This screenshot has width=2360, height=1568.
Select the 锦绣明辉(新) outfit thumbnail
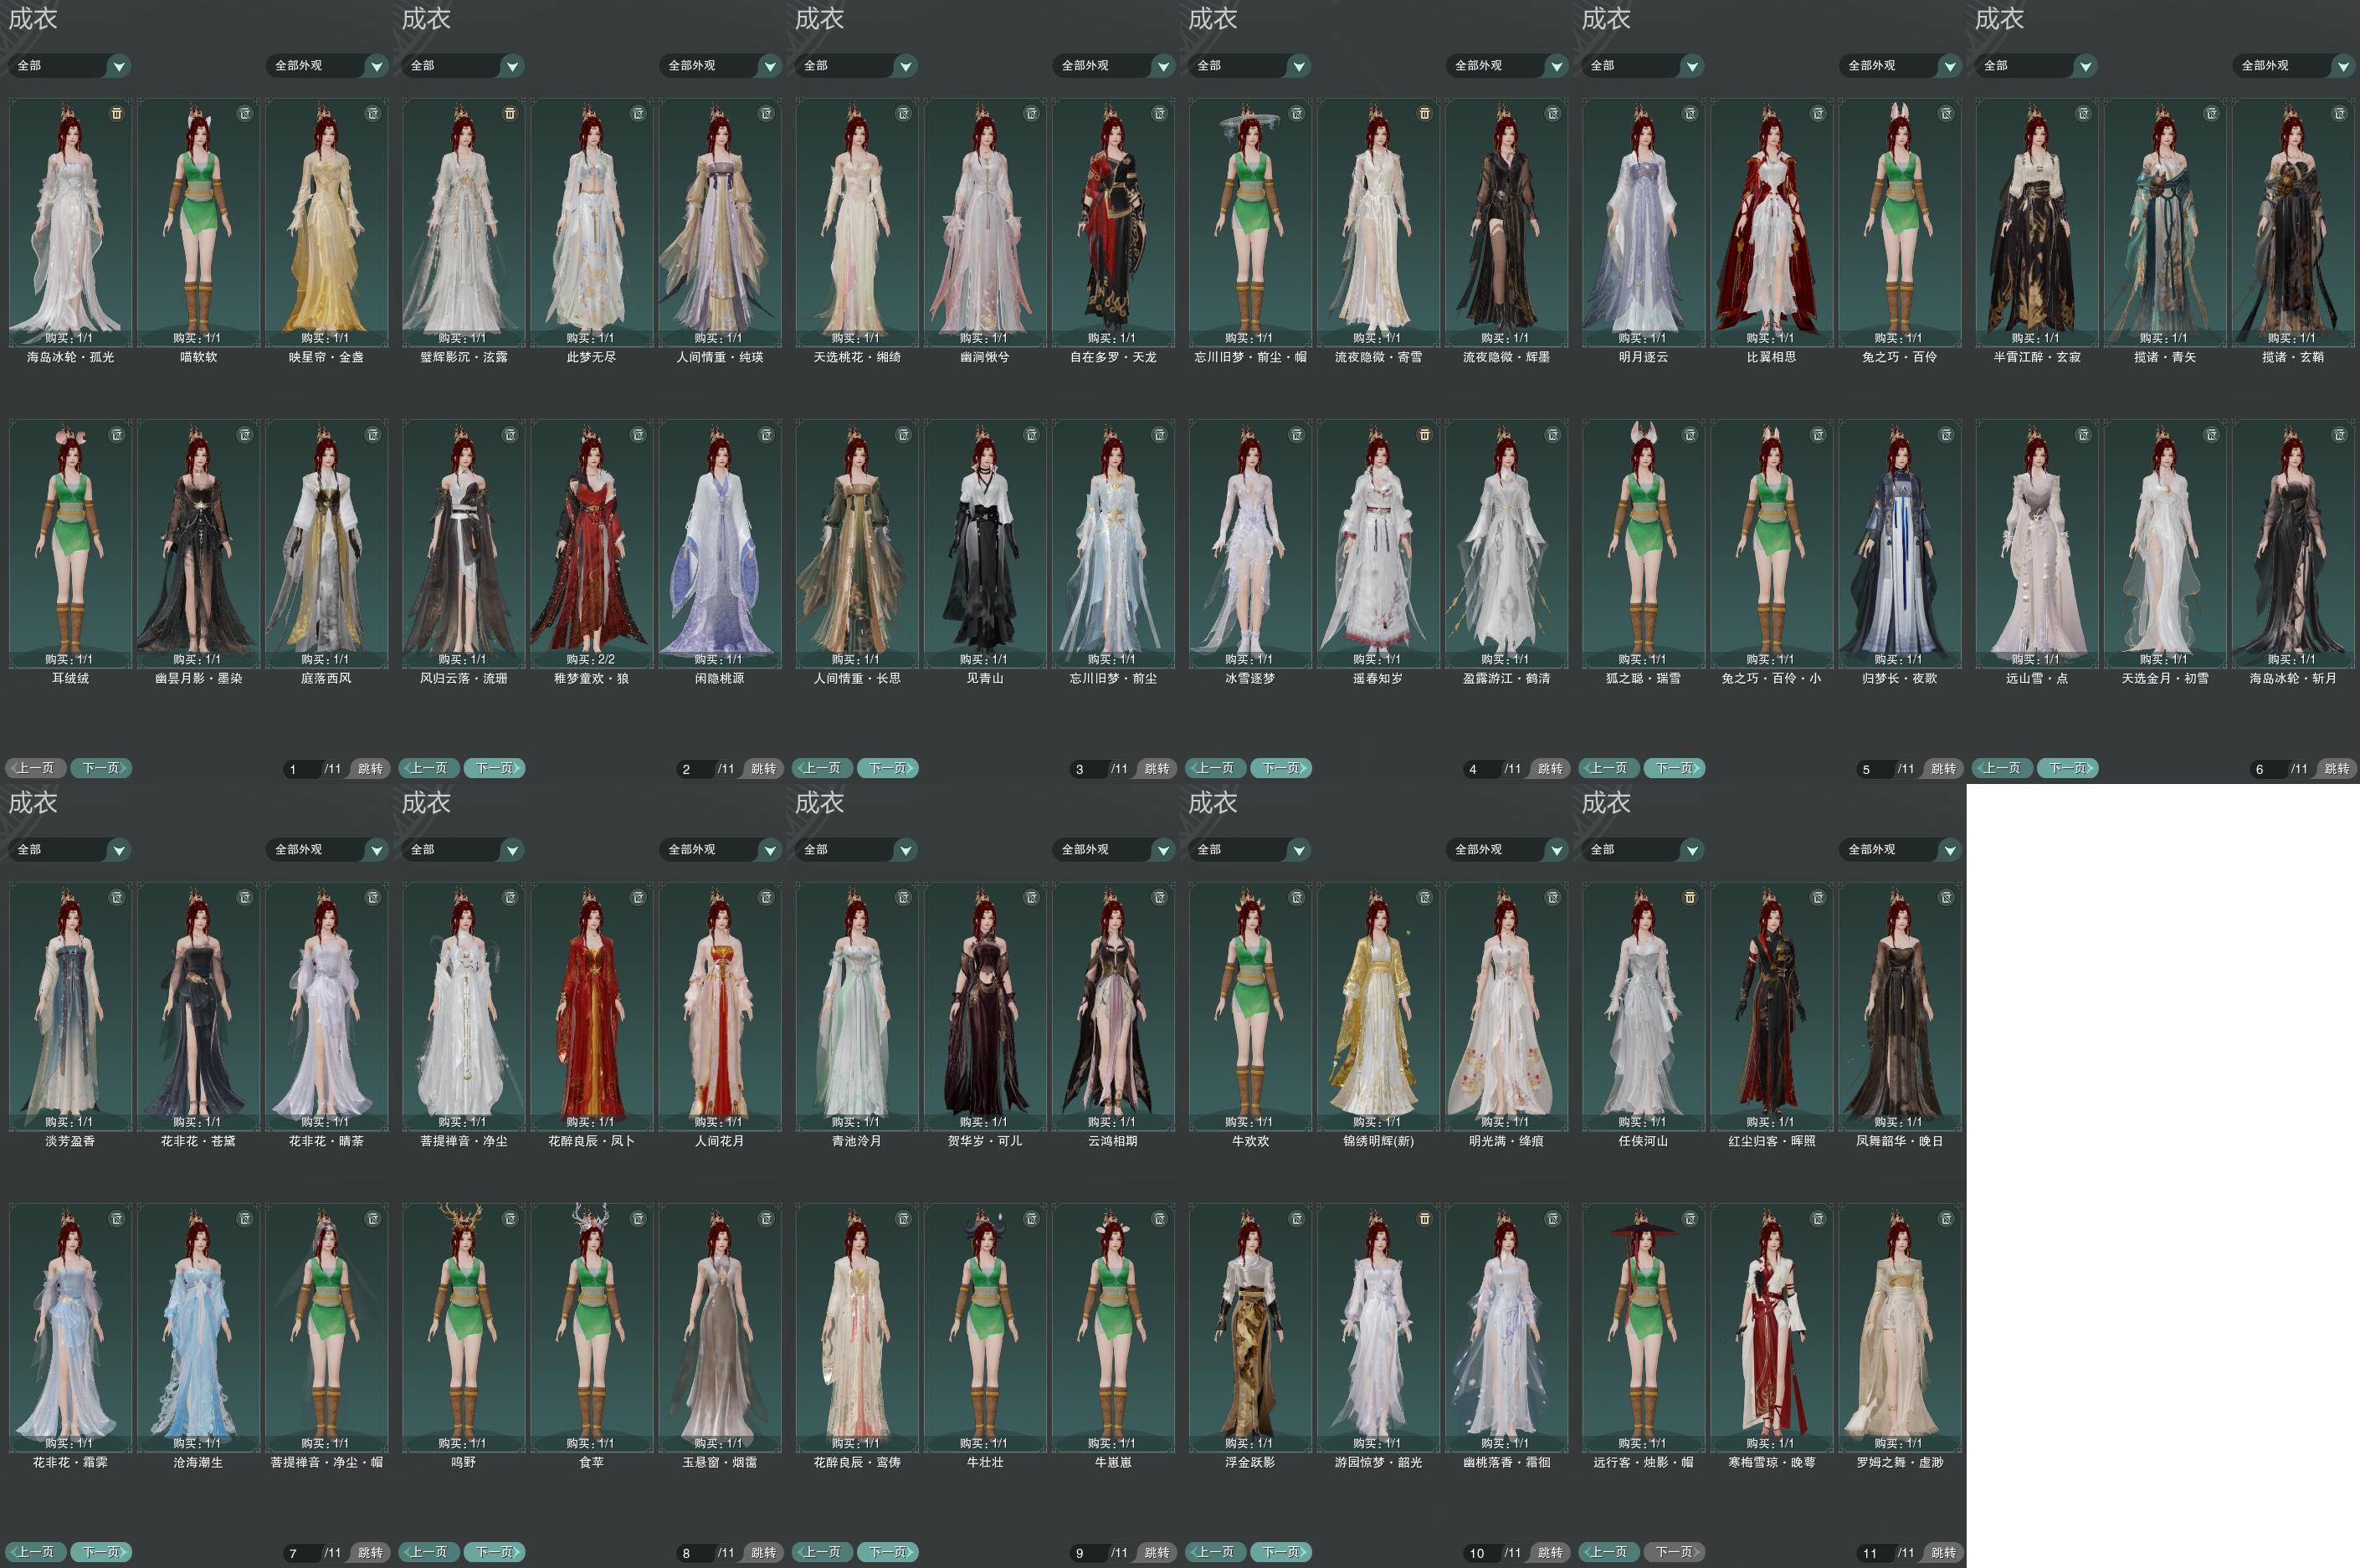tap(1378, 1007)
